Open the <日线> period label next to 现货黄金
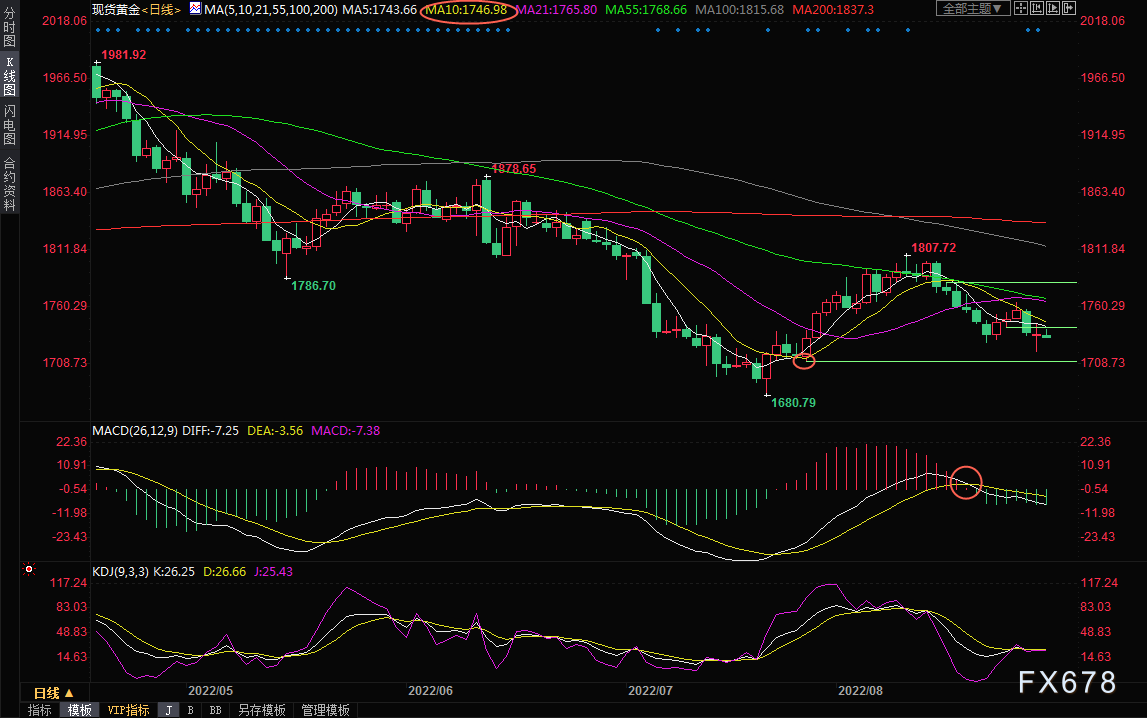This screenshot has height=718, width=1147. click(157, 9)
